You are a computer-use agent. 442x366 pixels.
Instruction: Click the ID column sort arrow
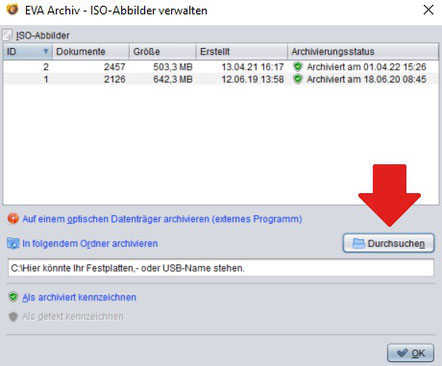46,51
